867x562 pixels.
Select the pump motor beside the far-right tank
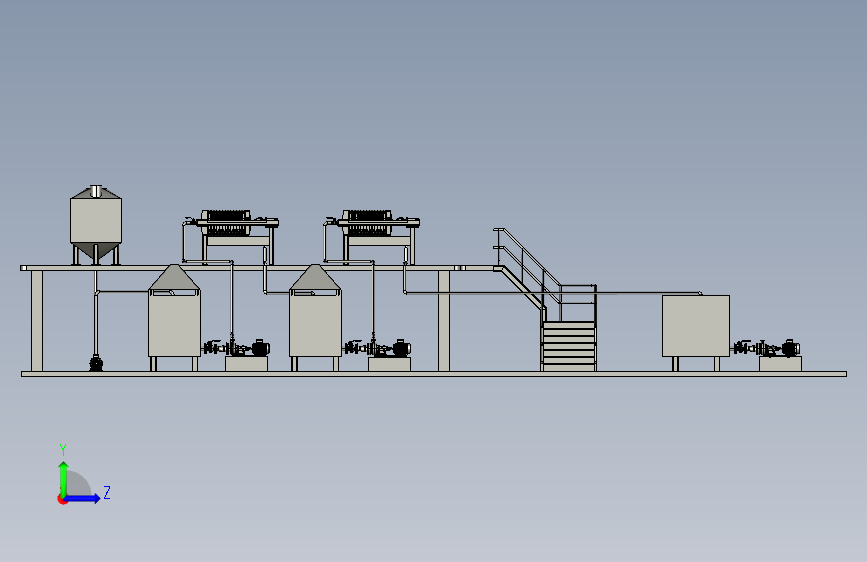click(791, 348)
